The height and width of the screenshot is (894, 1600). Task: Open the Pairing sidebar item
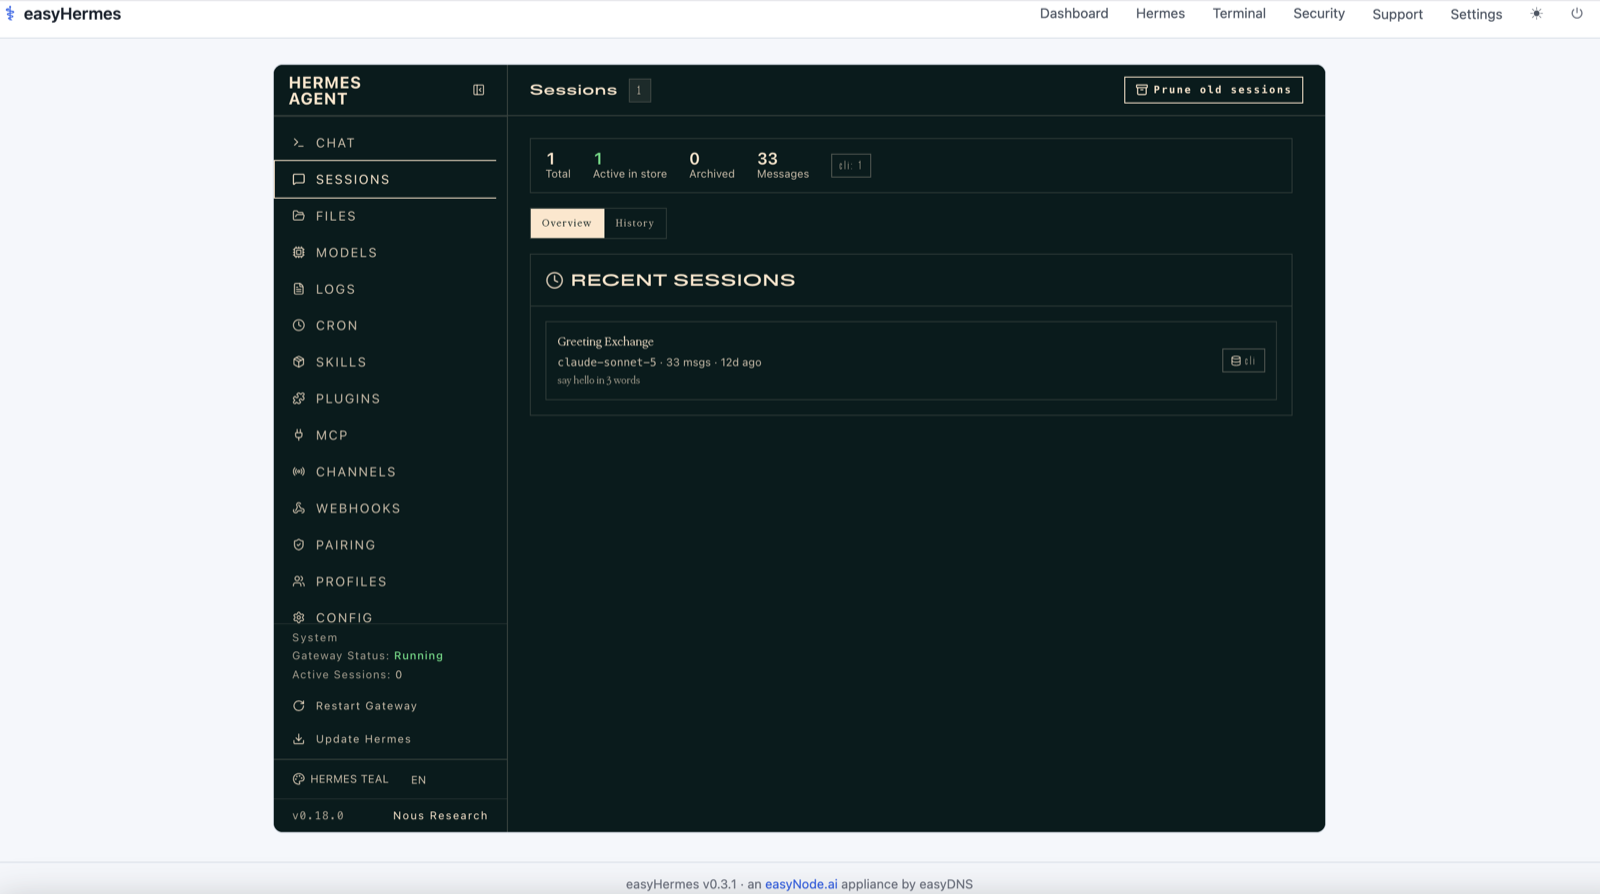385,545
